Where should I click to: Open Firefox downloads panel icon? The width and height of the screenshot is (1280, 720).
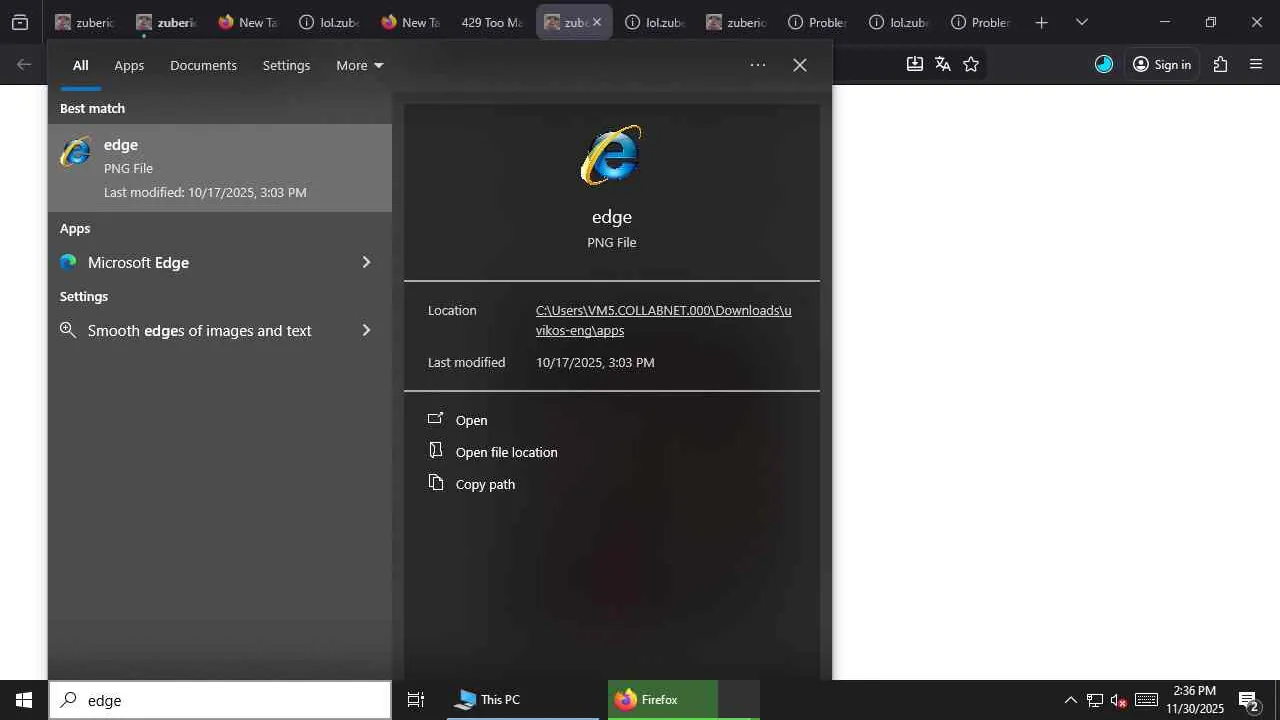(914, 64)
